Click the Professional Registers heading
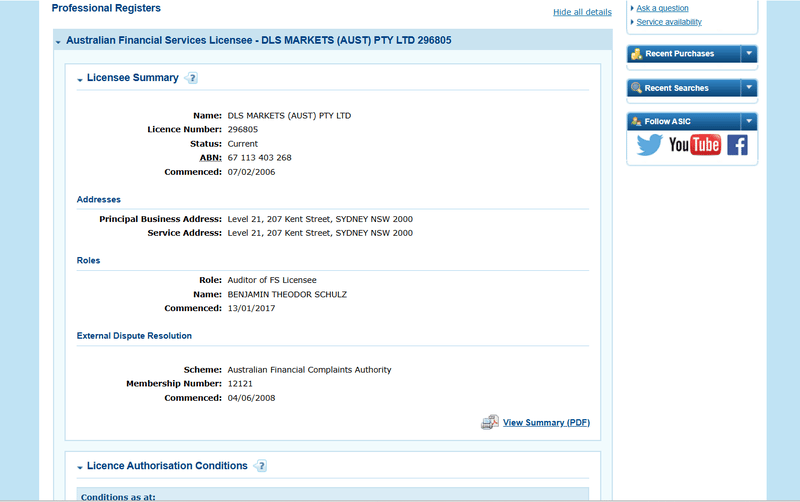 coord(106,8)
